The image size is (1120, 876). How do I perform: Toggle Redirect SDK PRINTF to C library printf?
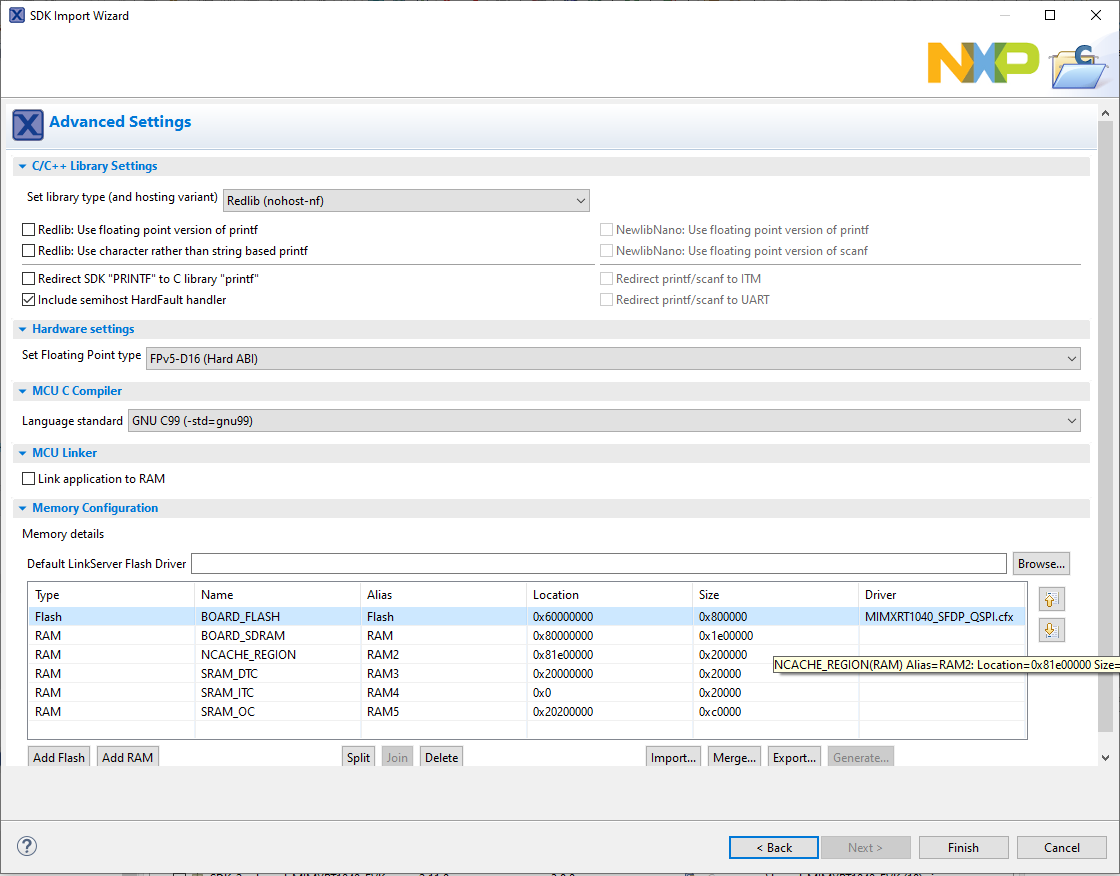[x=29, y=279]
